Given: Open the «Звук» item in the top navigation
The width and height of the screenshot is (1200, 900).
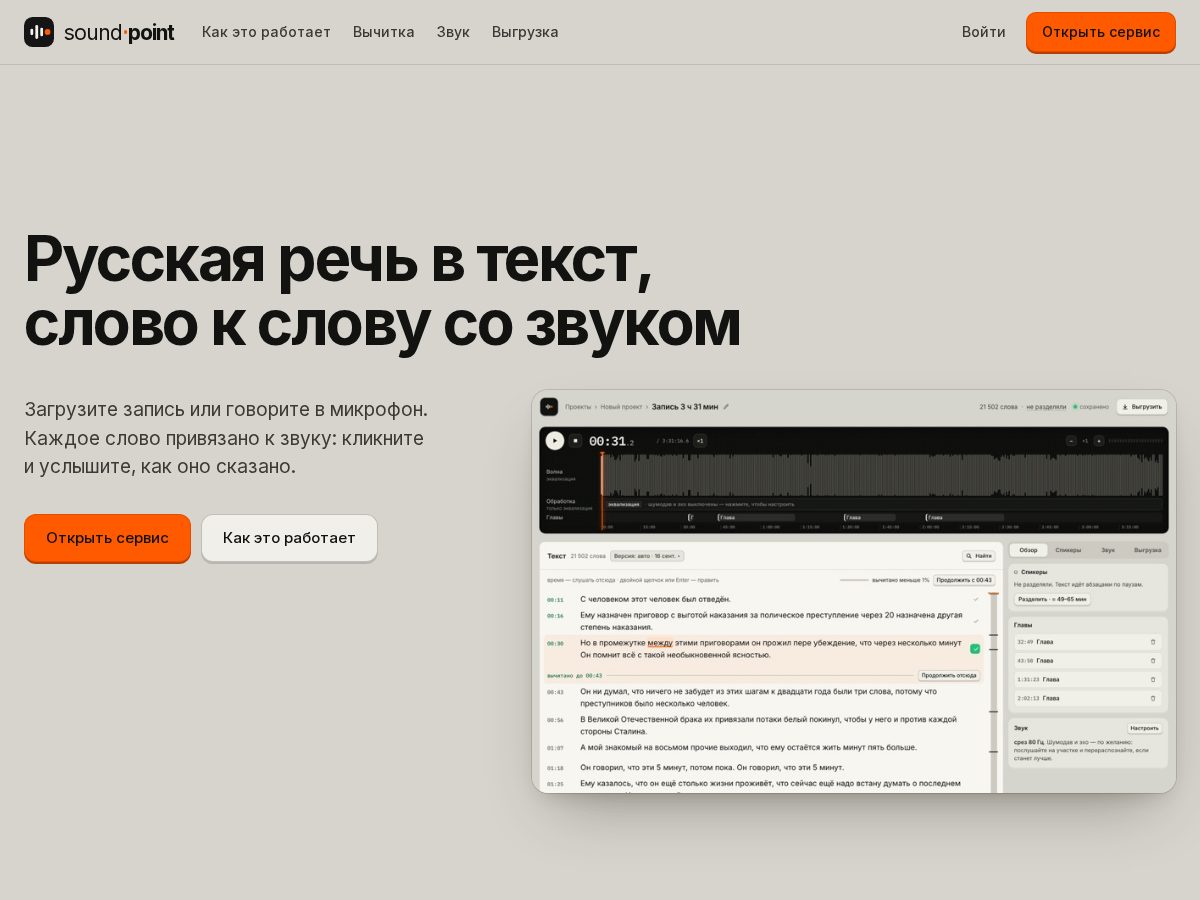Looking at the screenshot, I should pos(453,32).
